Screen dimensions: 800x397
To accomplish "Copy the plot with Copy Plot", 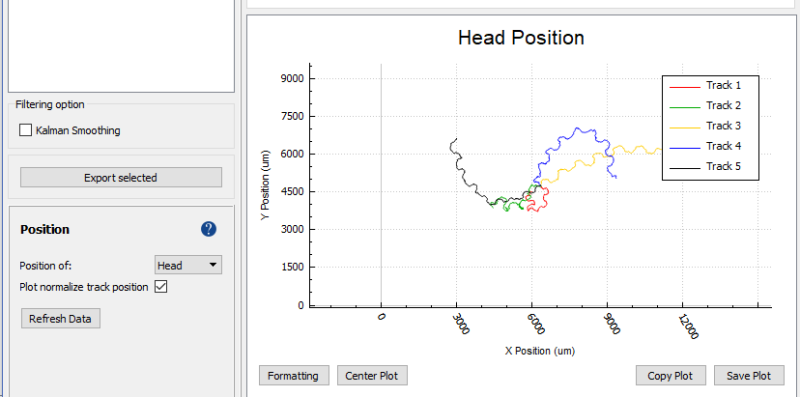I will click(x=671, y=376).
